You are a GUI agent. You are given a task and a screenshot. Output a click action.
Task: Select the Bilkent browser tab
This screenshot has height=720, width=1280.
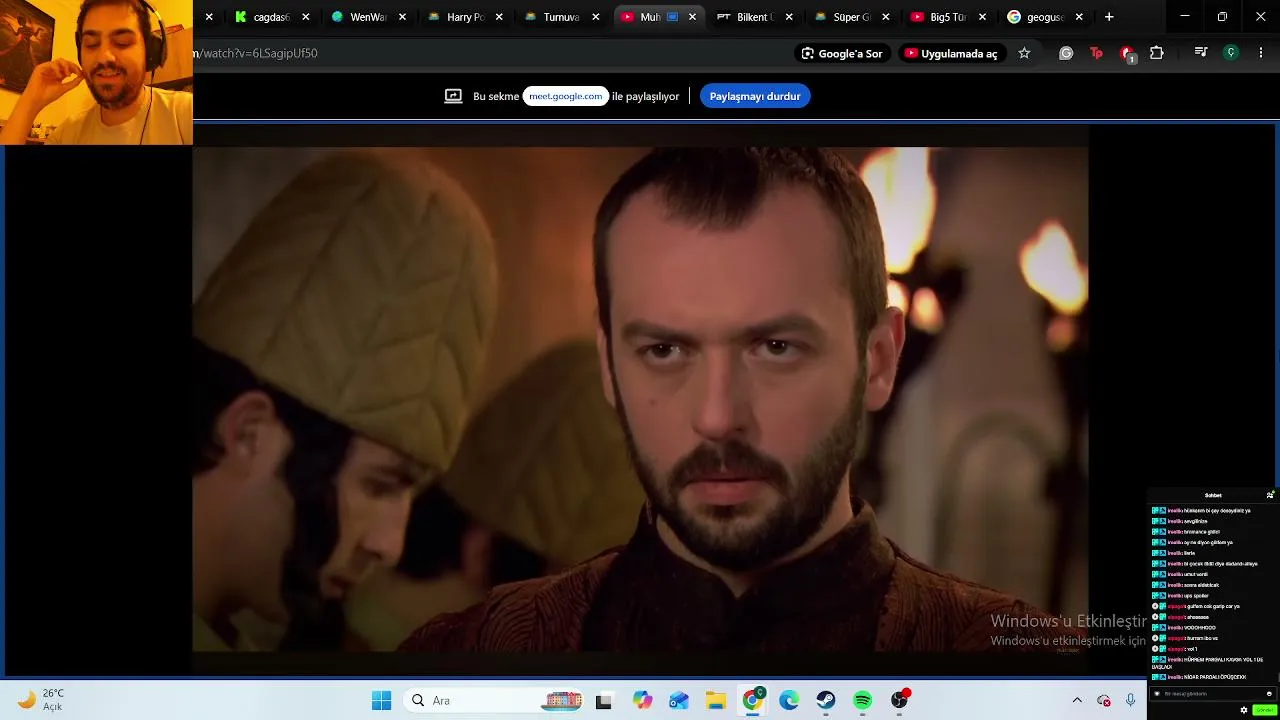click(756, 17)
